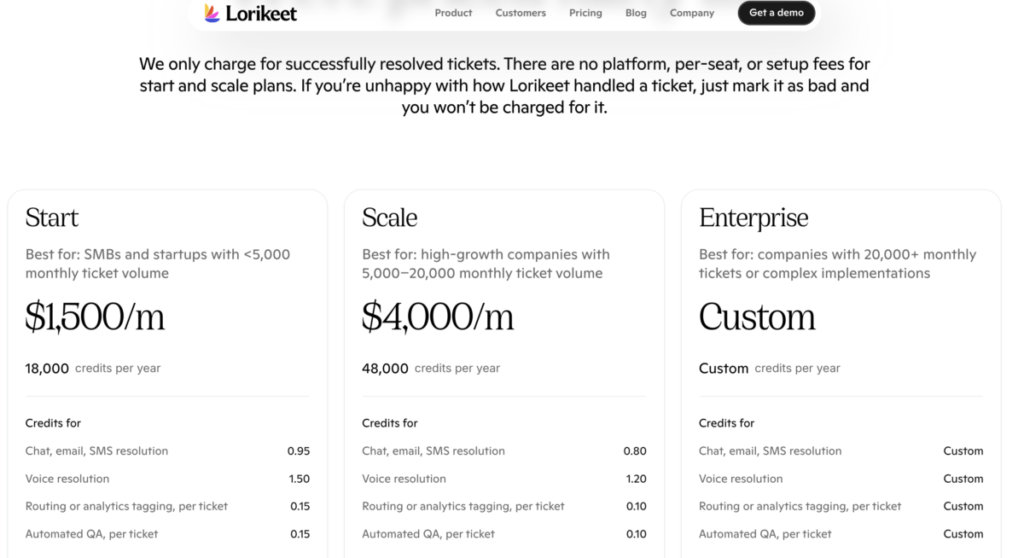This screenshot has height=558, width=1024.
Task: Click the Enterprise plan heading
Action: [x=754, y=218]
